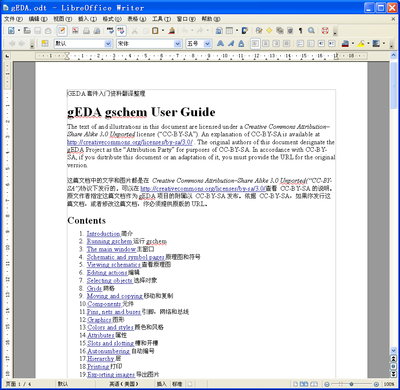Open the 工具 (Tools) menu
This screenshot has height=390, width=400.
pyautogui.click(x=162, y=19)
